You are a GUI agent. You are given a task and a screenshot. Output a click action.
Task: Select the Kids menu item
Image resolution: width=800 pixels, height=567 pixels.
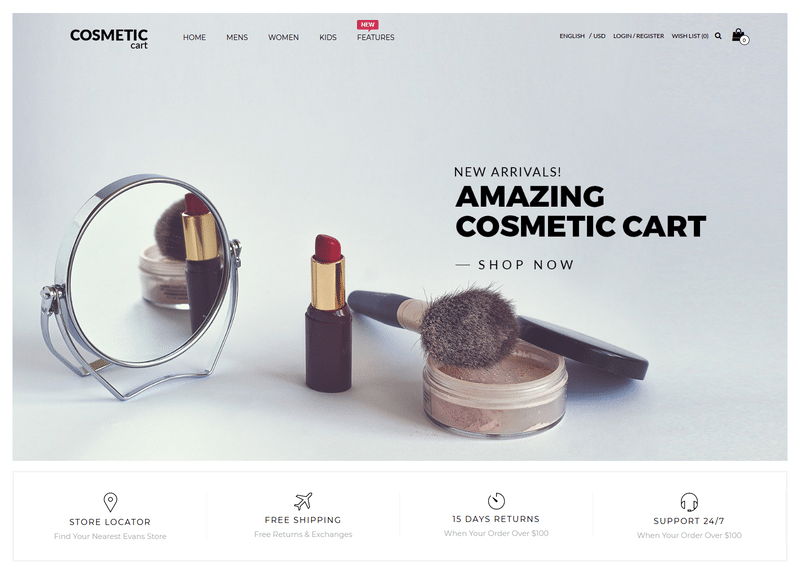328,37
